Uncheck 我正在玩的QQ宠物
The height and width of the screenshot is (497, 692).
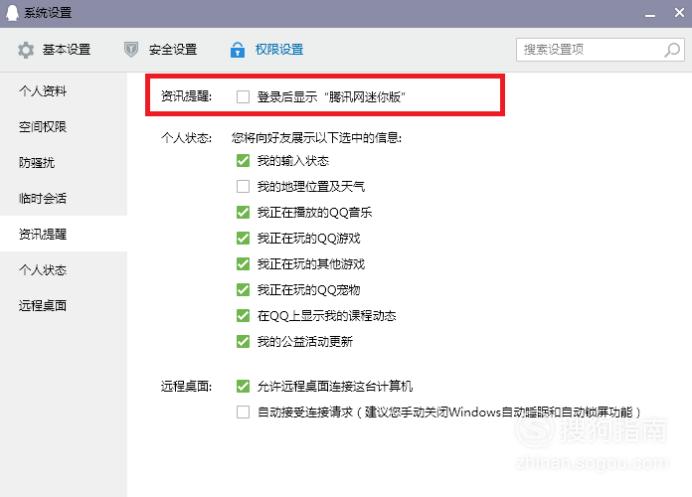pyautogui.click(x=243, y=290)
